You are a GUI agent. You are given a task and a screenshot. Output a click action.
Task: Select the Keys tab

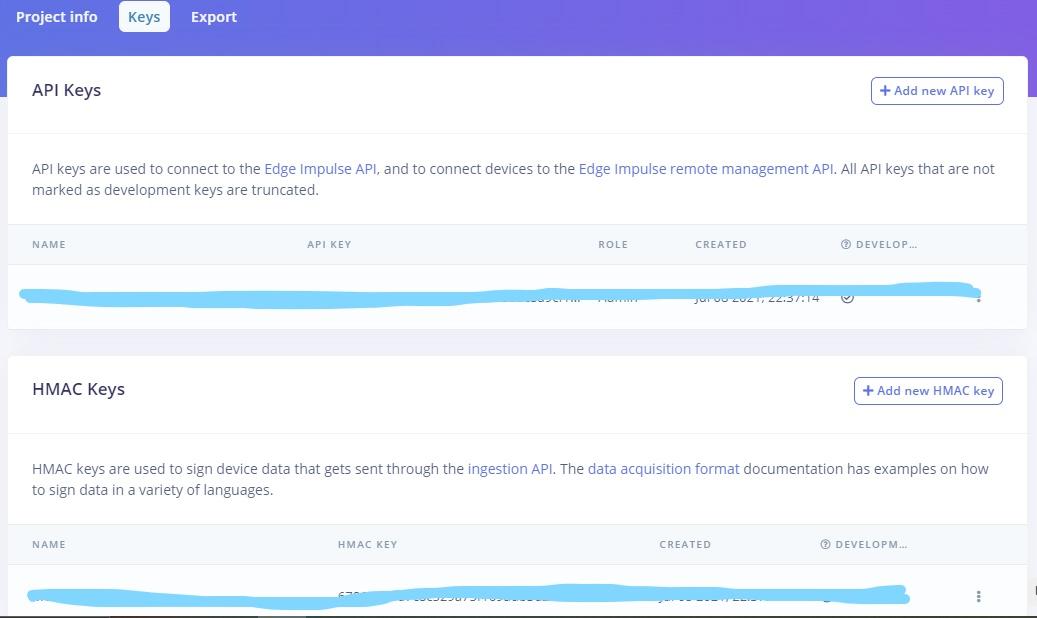(144, 17)
